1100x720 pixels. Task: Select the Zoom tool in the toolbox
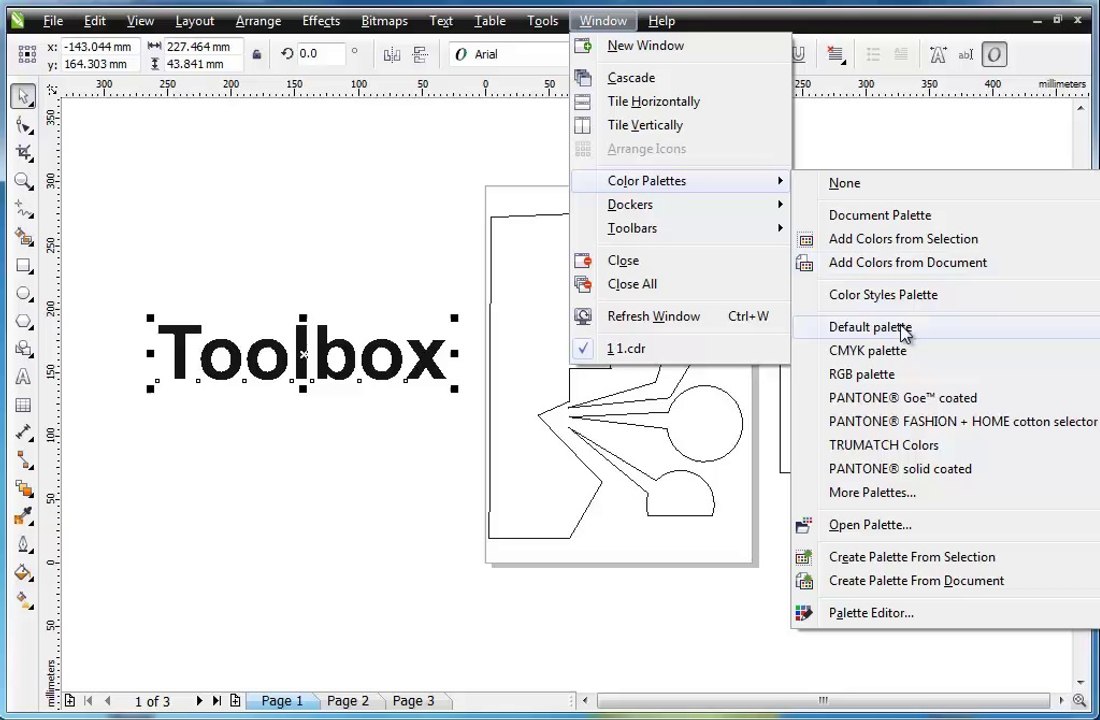point(23,182)
